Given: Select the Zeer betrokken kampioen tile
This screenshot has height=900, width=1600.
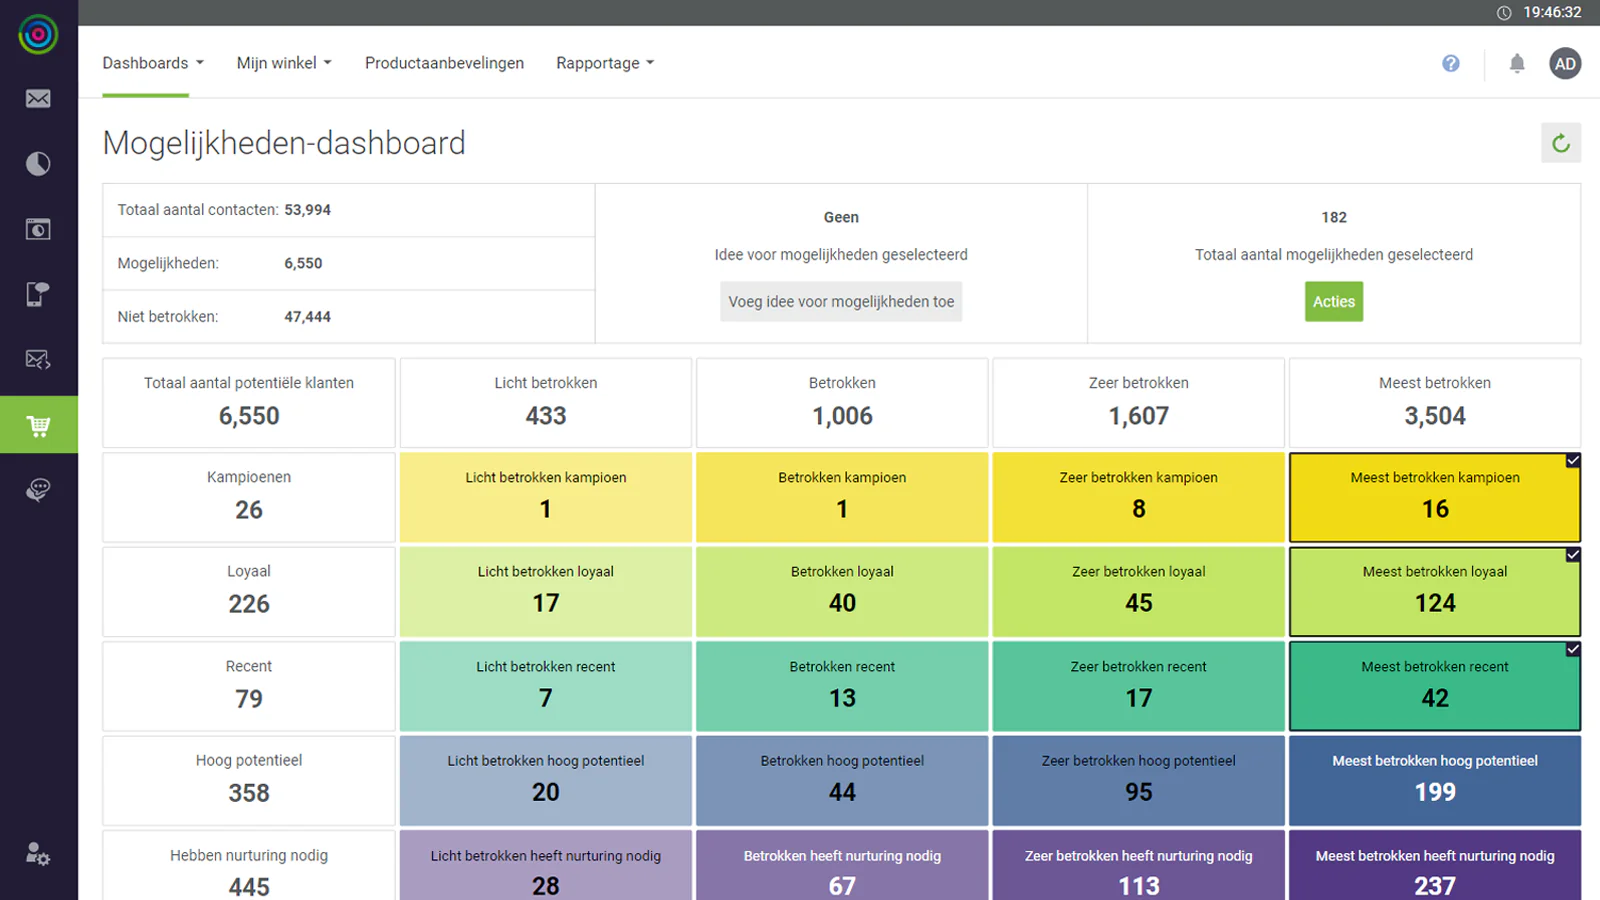Looking at the screenshot, I should 1139,497.
